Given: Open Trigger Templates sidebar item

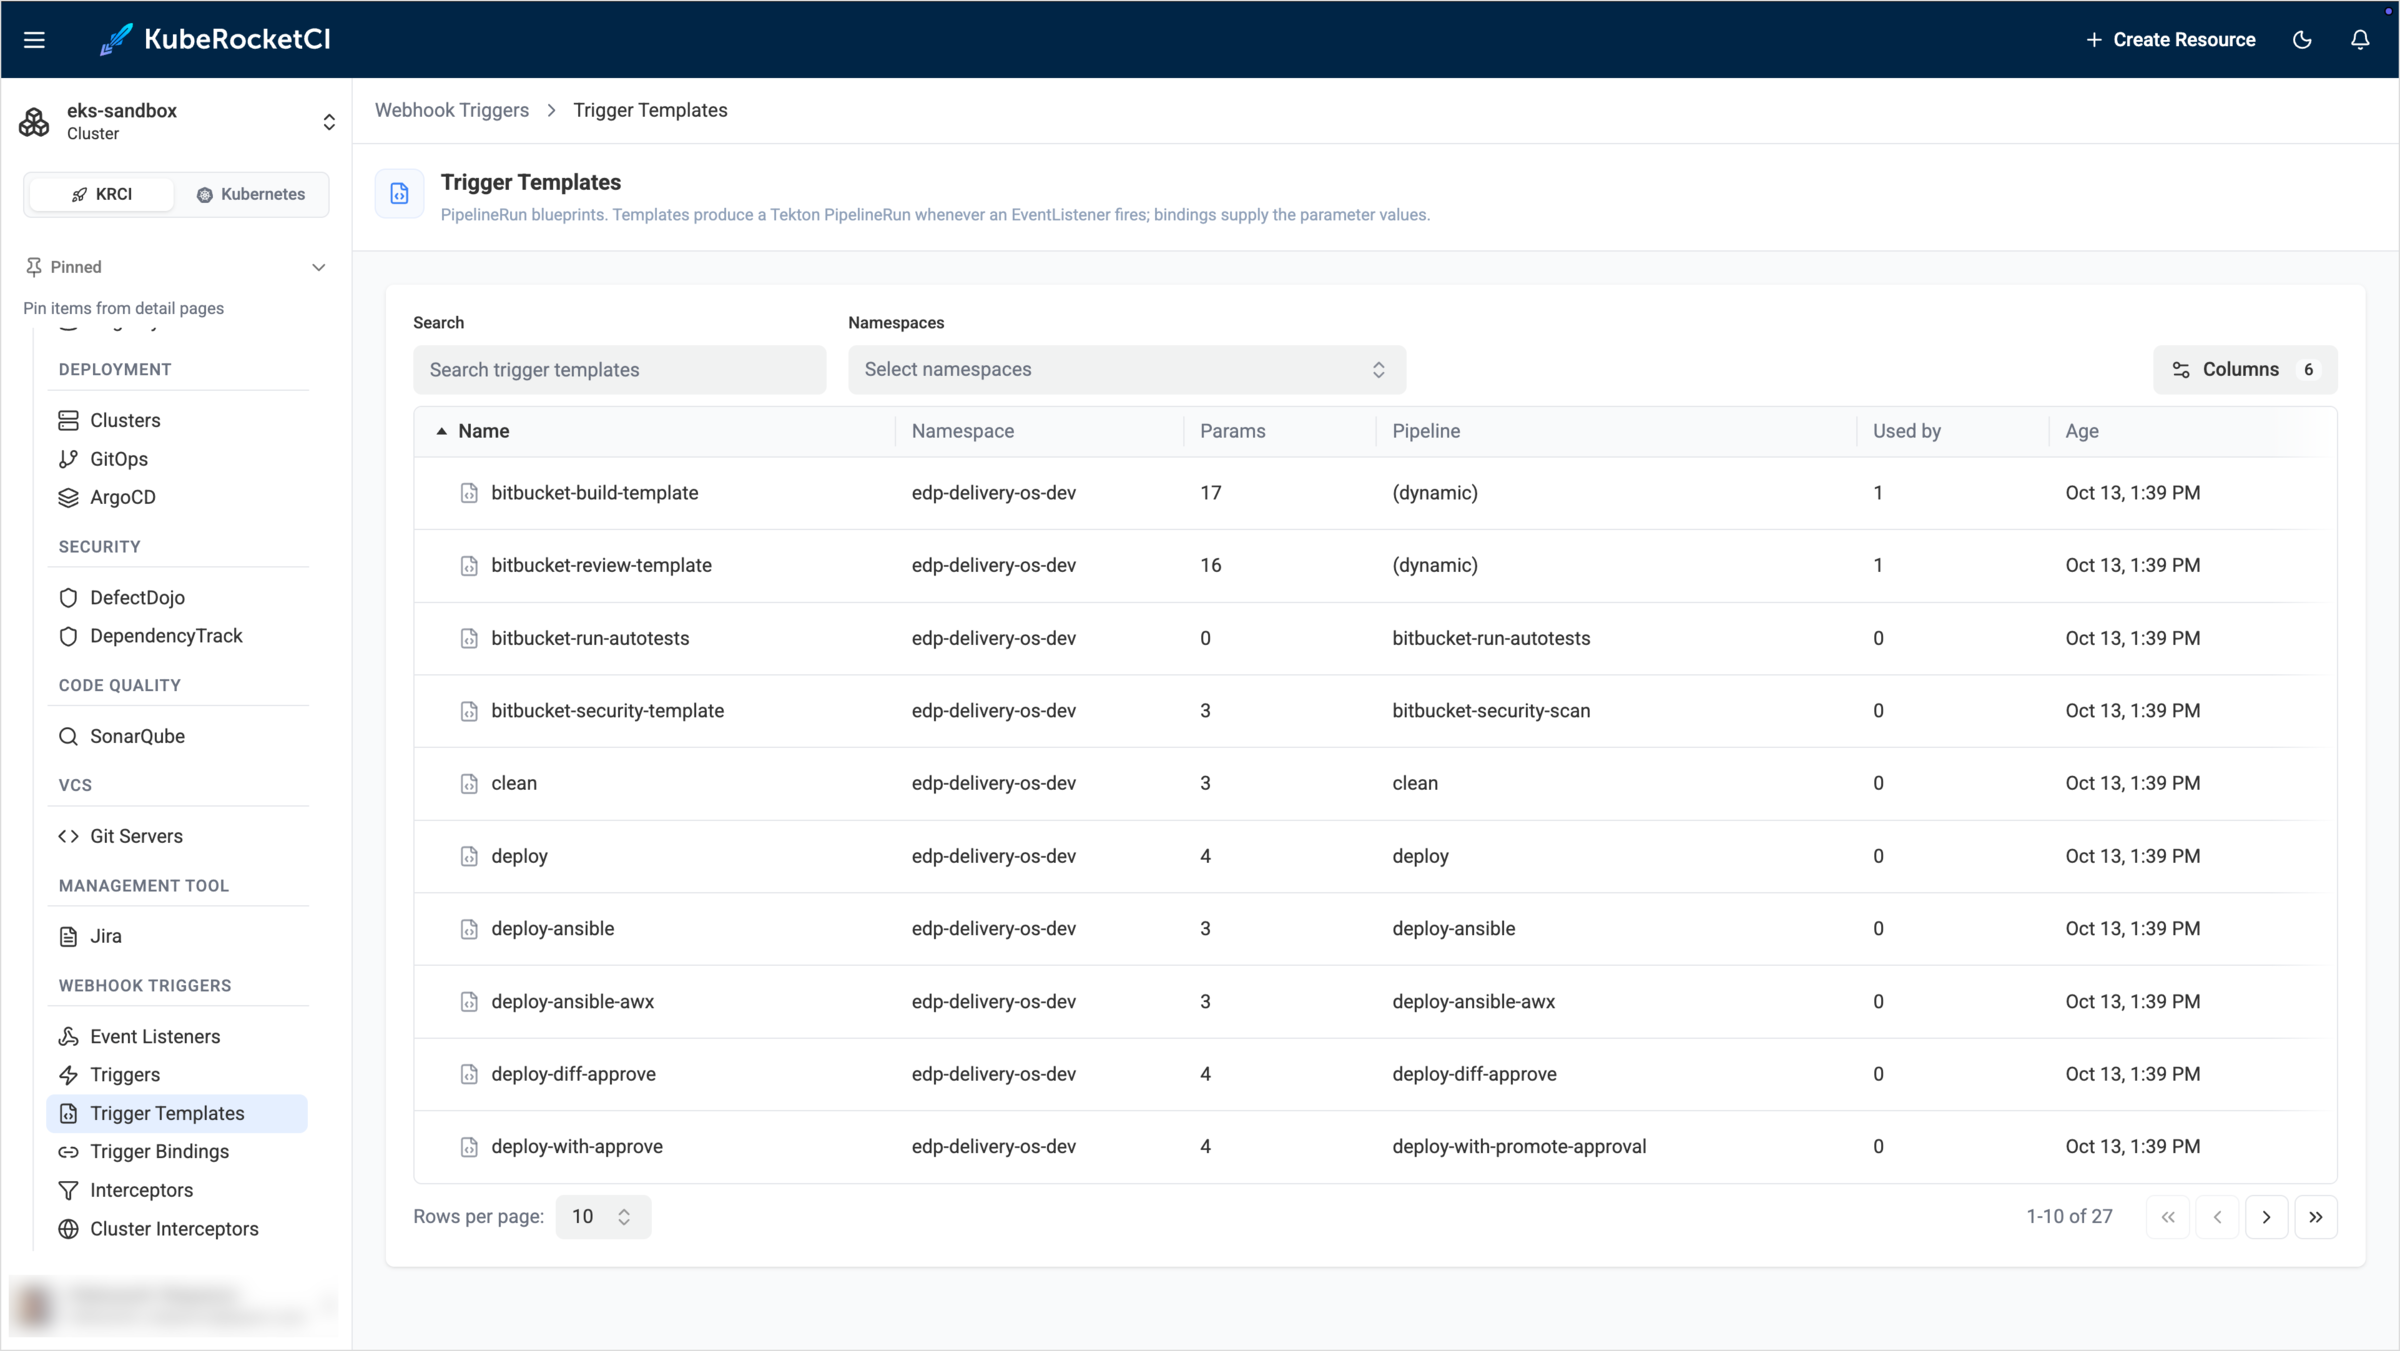Looking at the screenshot, I should tap(177, 1113).
